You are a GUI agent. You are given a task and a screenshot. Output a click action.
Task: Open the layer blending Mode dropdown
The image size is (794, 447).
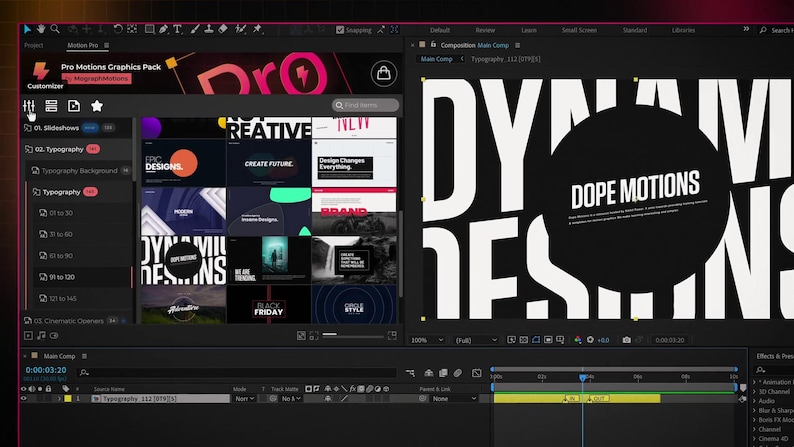pos(244,398)
